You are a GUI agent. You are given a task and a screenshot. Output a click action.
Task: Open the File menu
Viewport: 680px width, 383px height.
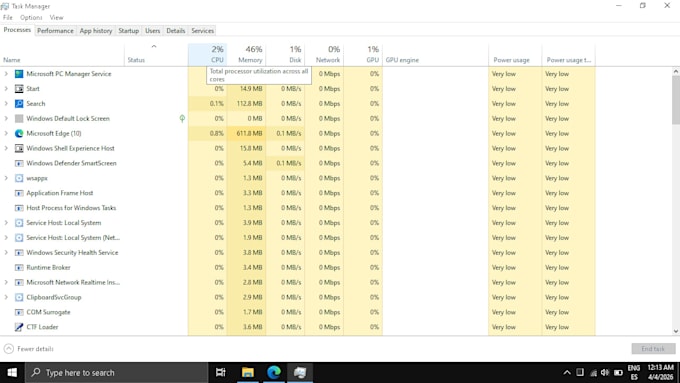tap(8, 17)
